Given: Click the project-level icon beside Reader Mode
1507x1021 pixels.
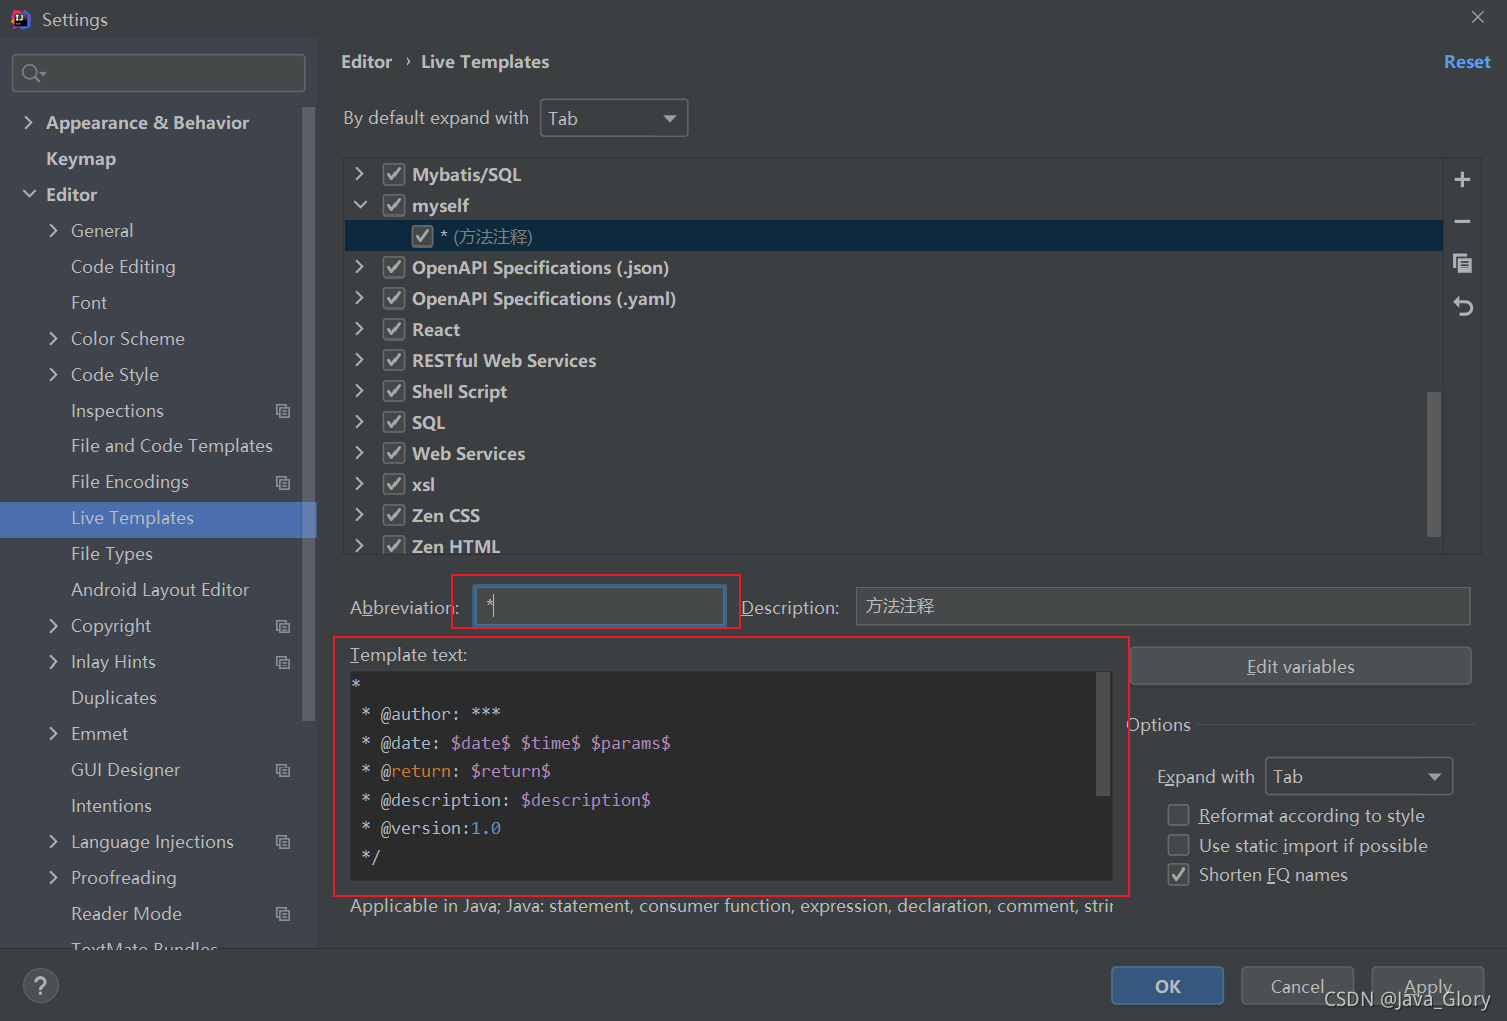Looking at the screenshot, I should click(x=283, y=915).
